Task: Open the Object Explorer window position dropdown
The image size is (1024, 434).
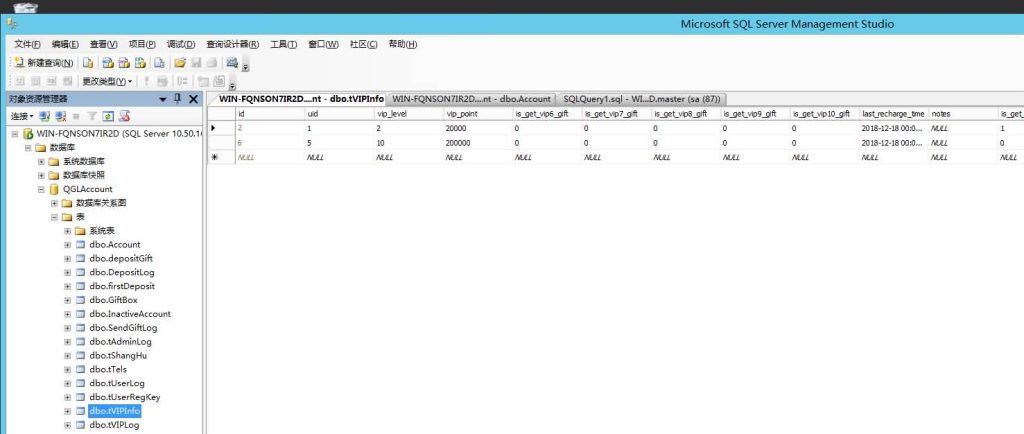Action: (163, 99)
